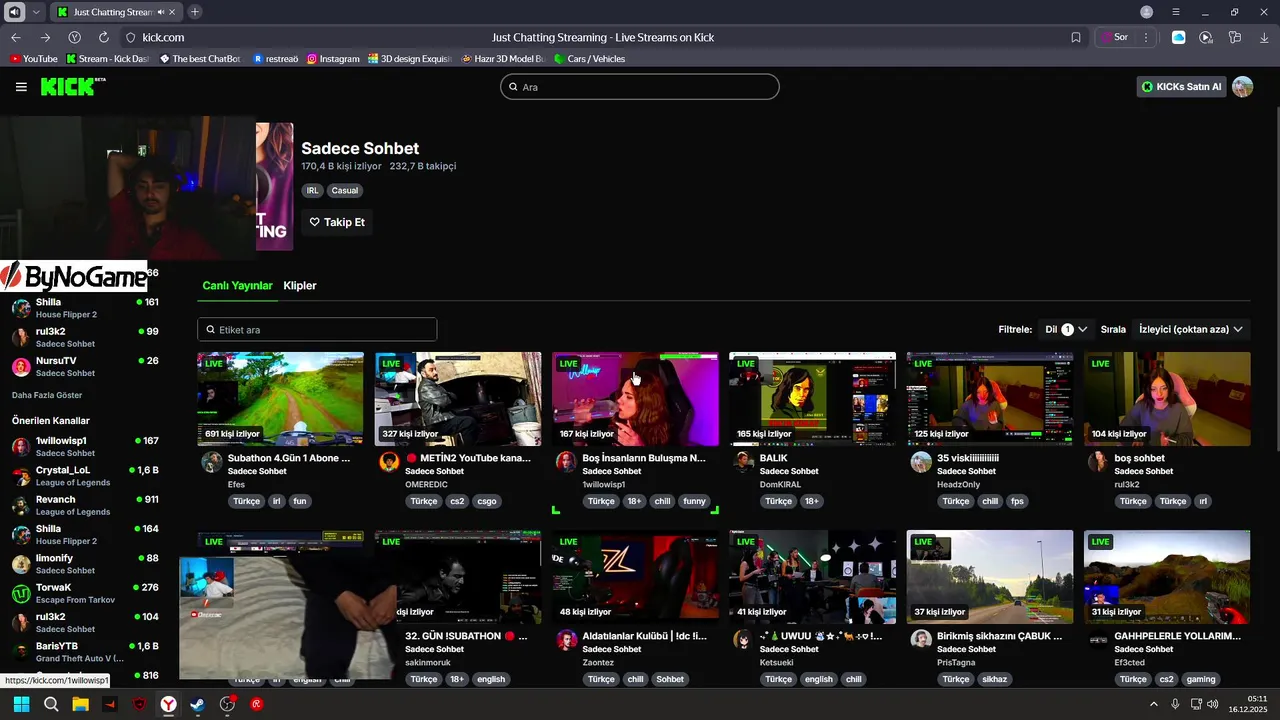
Task: Open Windows Start menu
Action: click(21, 704)
